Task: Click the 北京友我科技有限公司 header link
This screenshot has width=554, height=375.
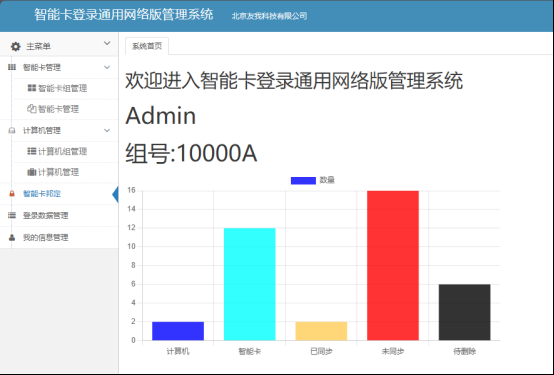Action: point(269,16)
